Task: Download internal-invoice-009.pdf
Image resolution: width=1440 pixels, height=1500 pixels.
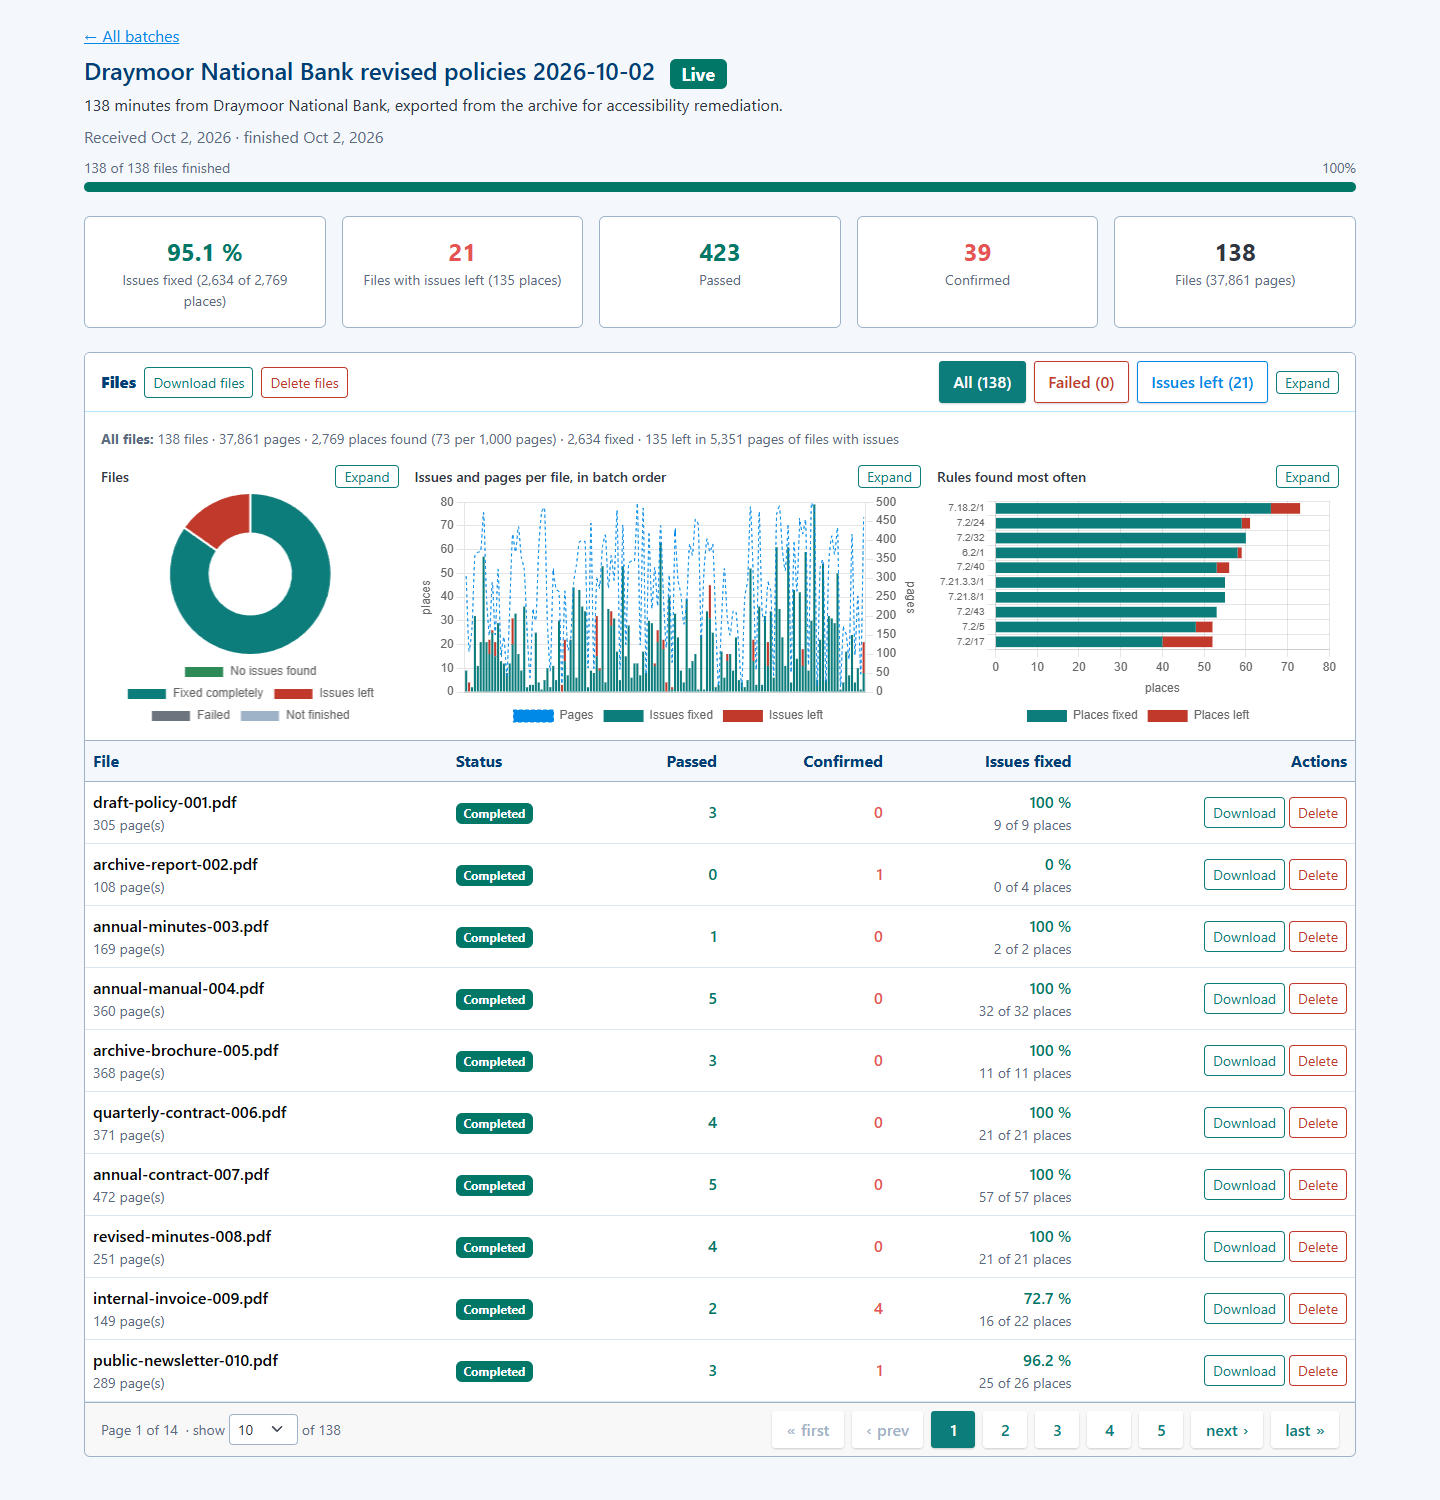Action: pyautogui.click(x=1244, y=1309)
